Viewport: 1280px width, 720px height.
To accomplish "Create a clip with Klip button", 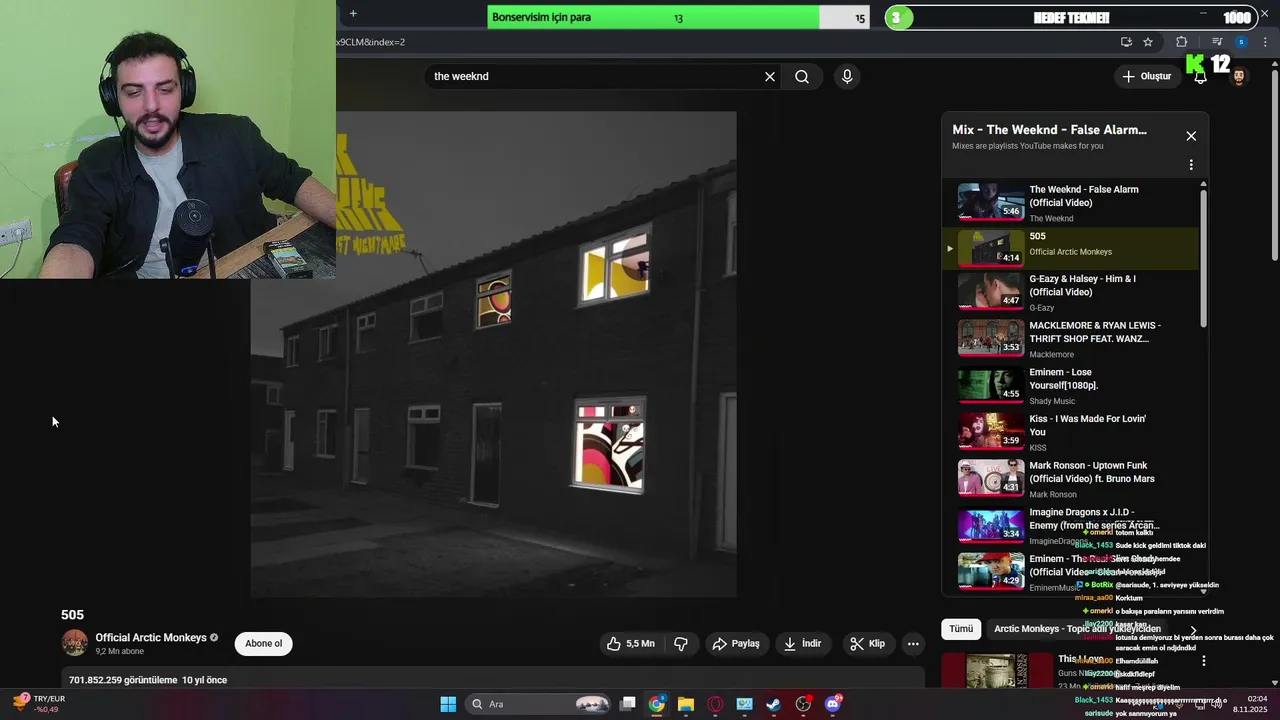I will (867, 644).
